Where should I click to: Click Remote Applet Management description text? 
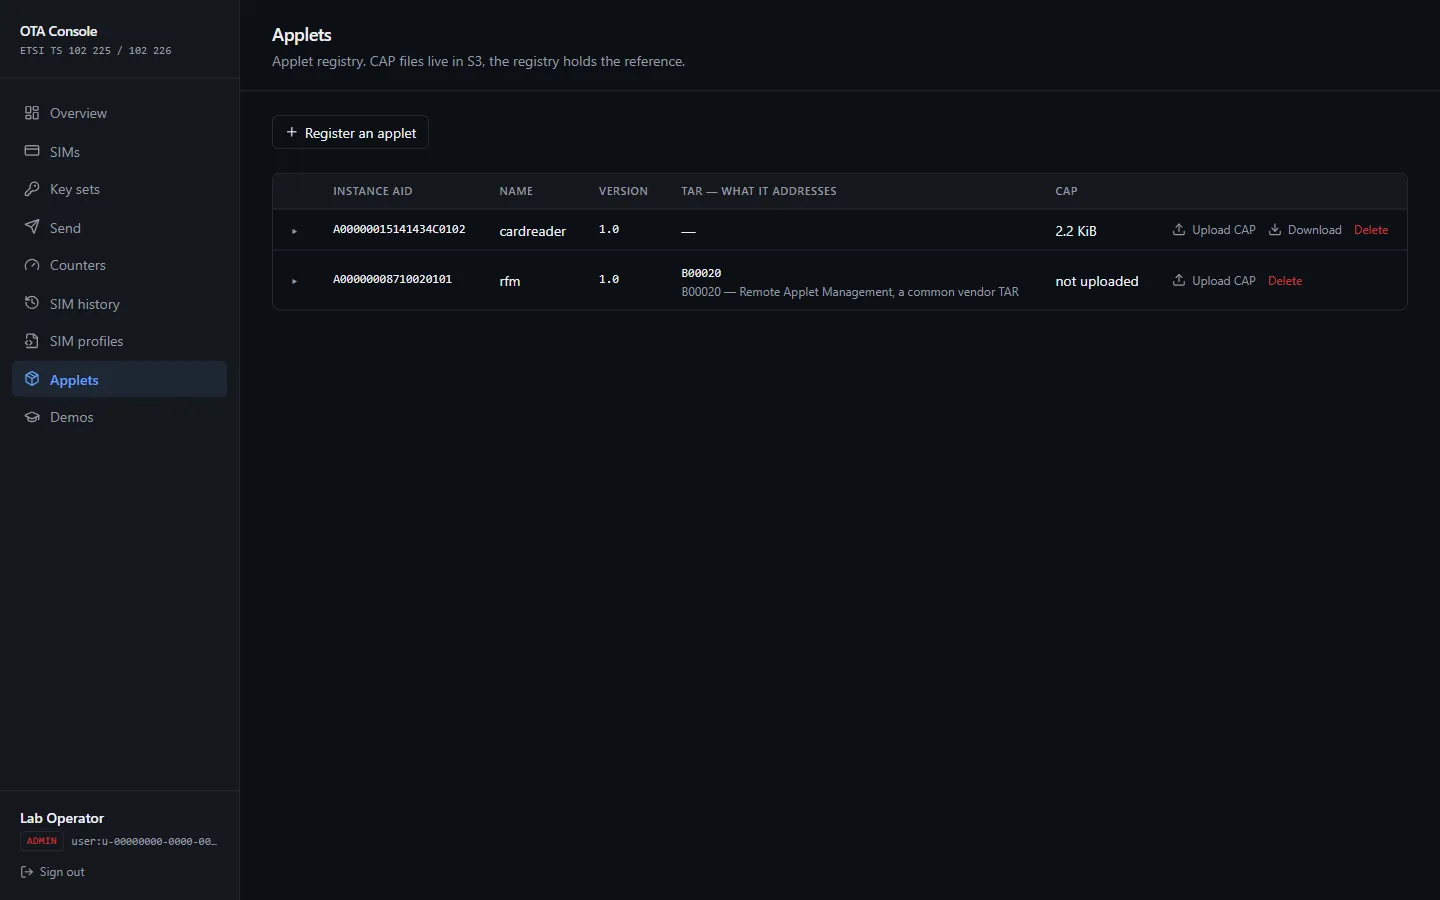click(x=850, y=292)
